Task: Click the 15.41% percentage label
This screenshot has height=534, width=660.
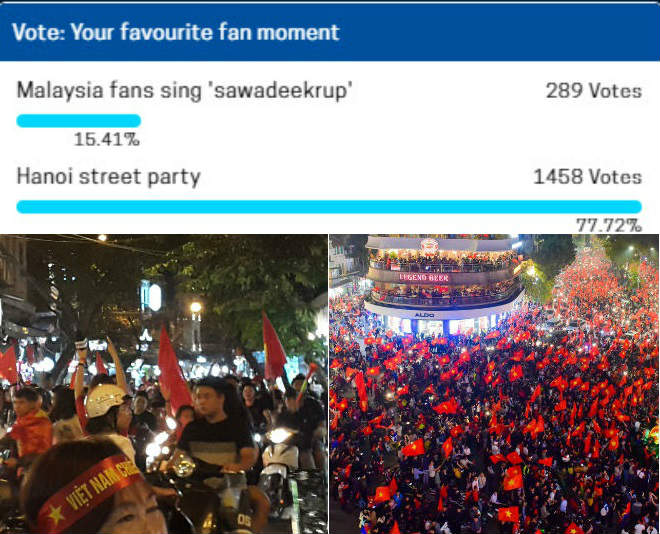Action: (x=106, y=139)
